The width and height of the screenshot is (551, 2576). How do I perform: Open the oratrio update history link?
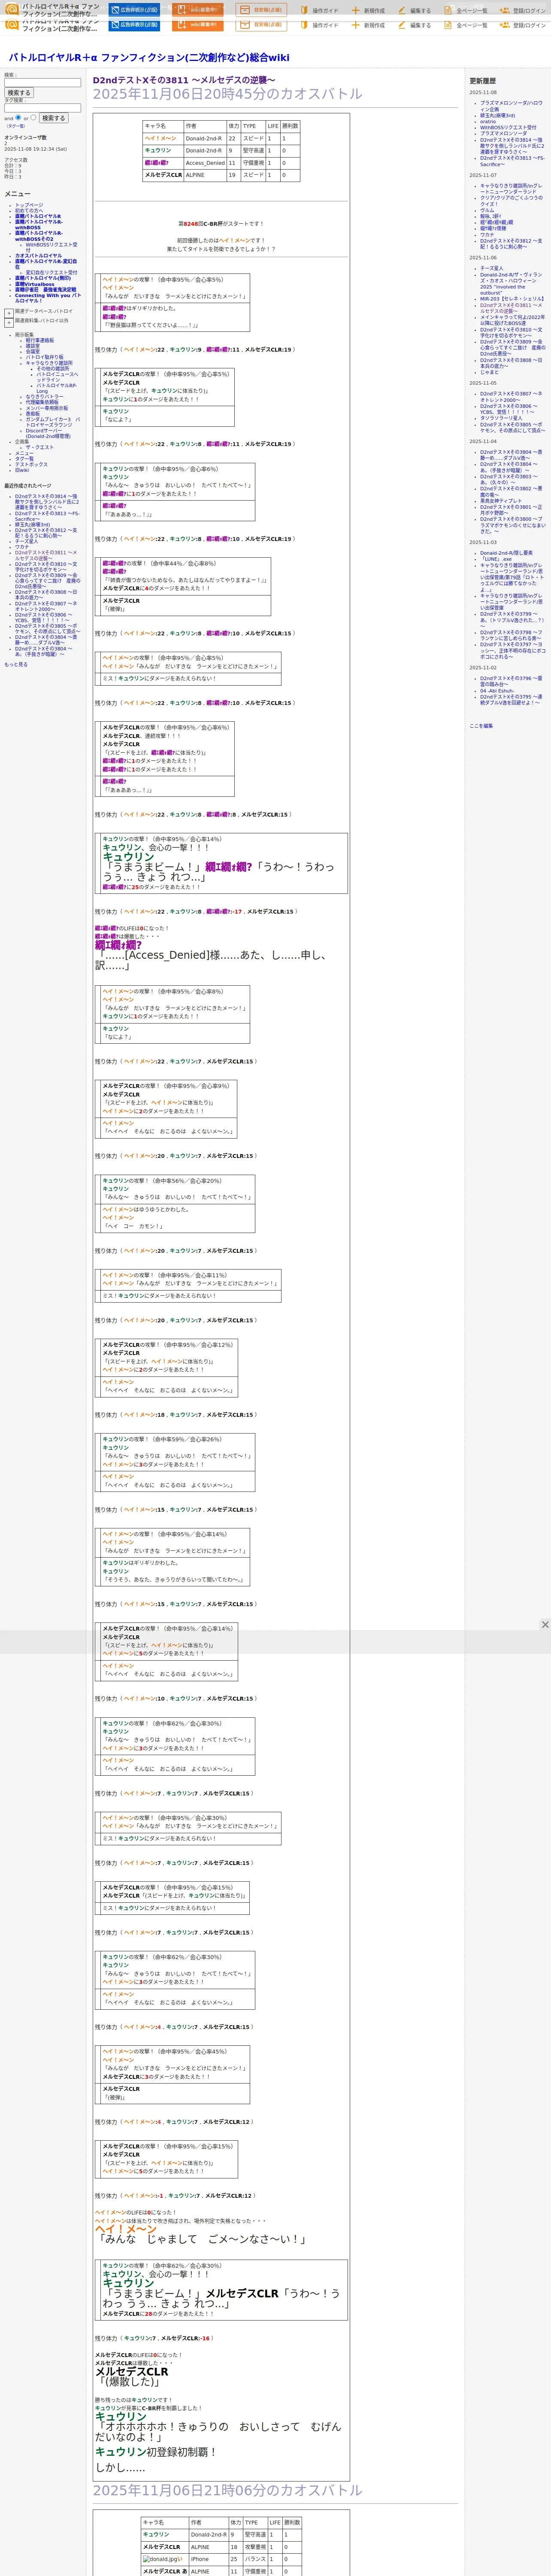488,121
